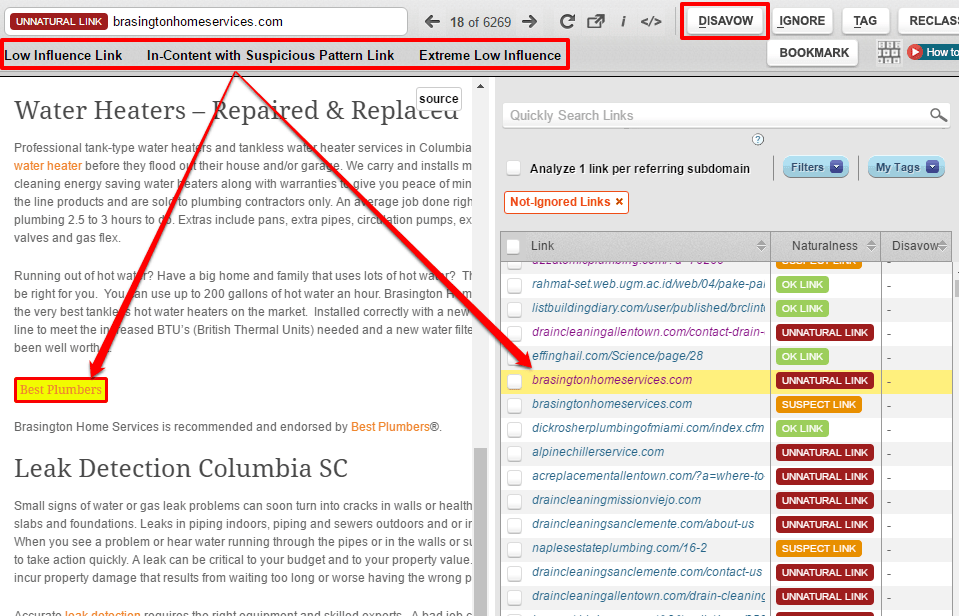Click the page preview vertical scrollbar

click(x=481, y=532)
